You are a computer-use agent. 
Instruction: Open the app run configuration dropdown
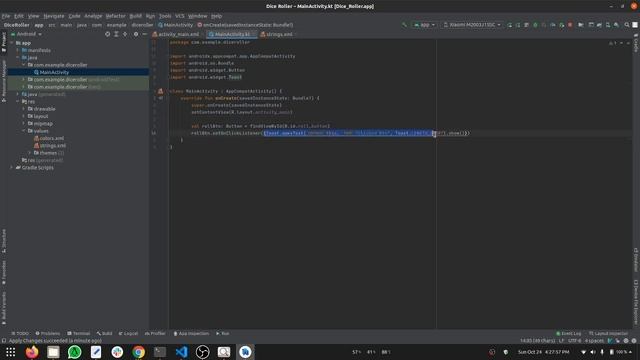pos(424,25)
